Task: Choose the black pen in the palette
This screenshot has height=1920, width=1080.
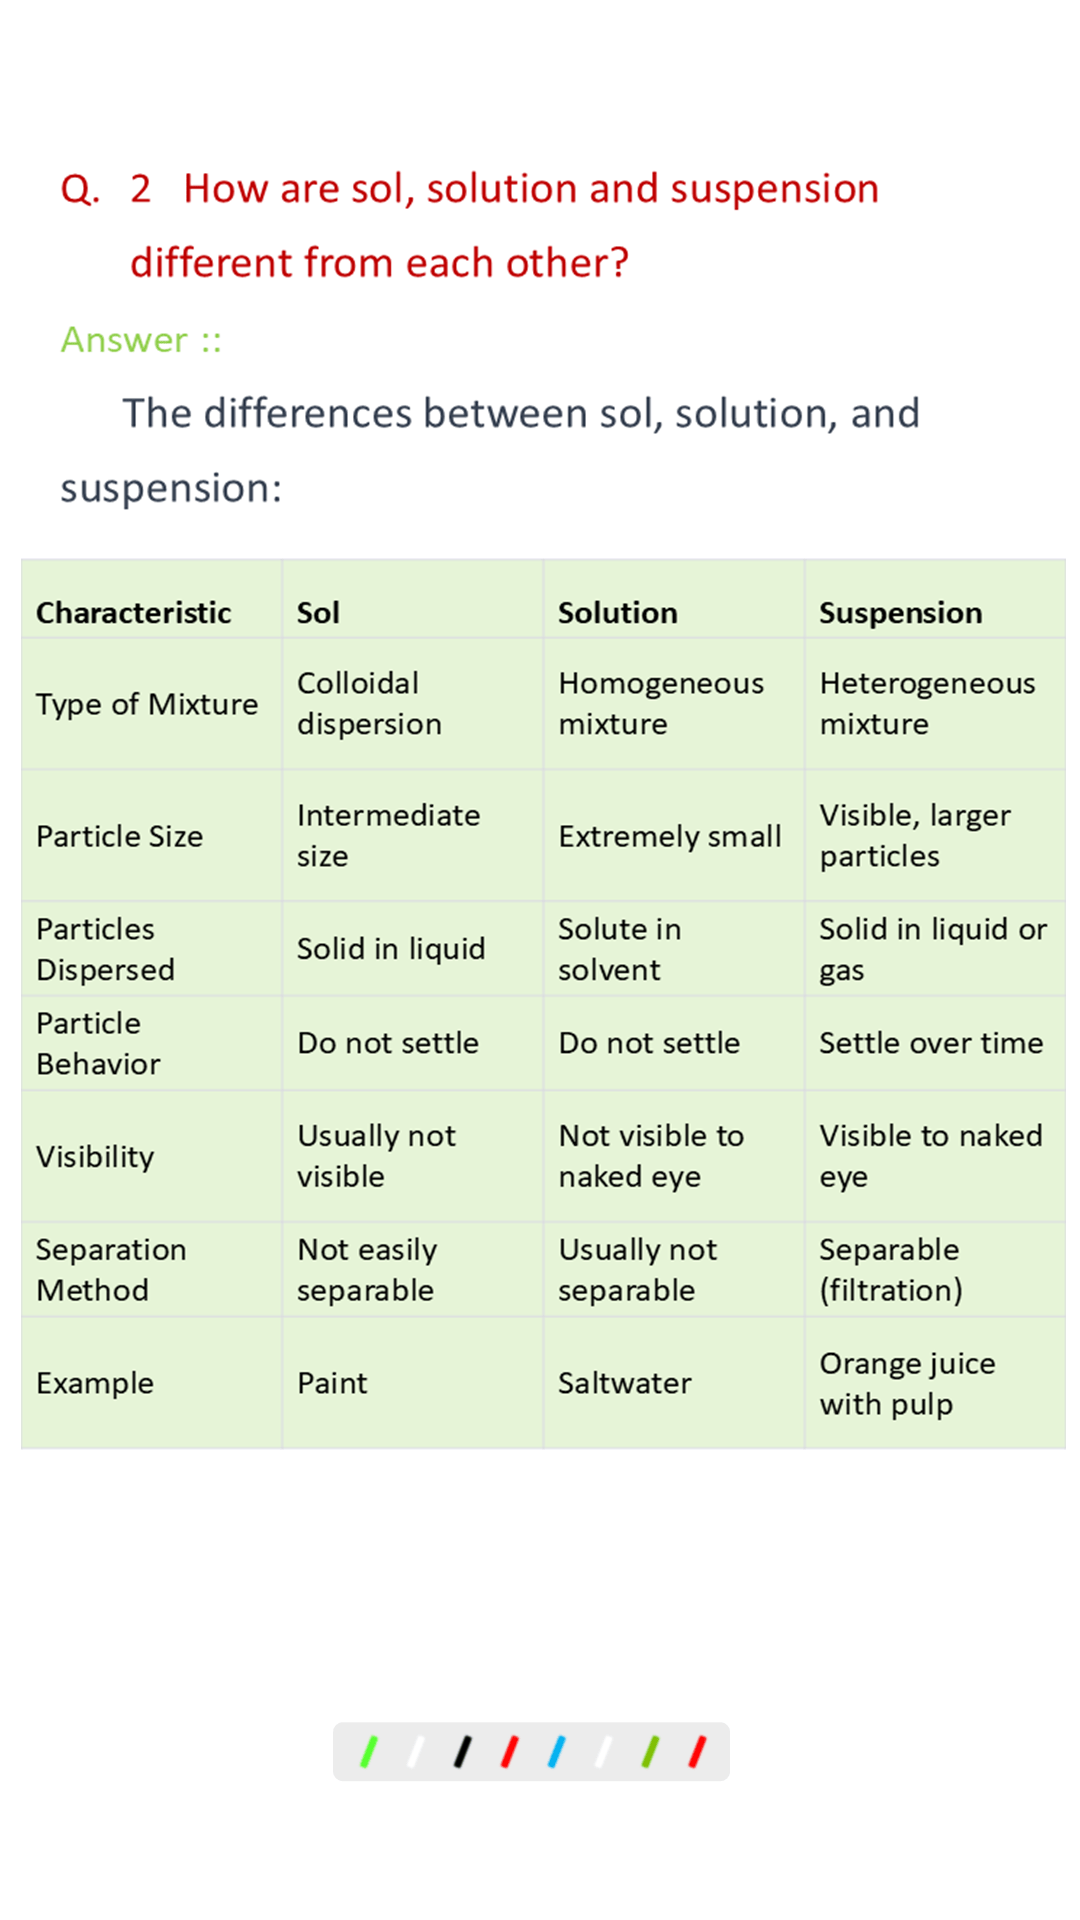Action: tap(462, 1751)
